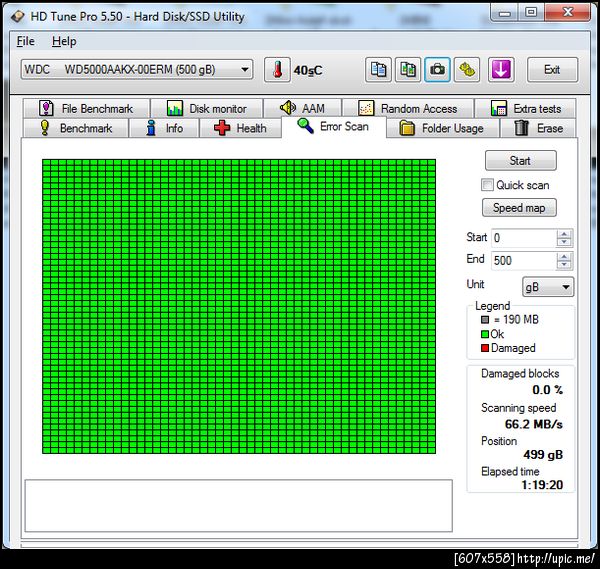Click the 1:19:20 elapsed time value
Screen dimensions: 600x569
point(542,485)
